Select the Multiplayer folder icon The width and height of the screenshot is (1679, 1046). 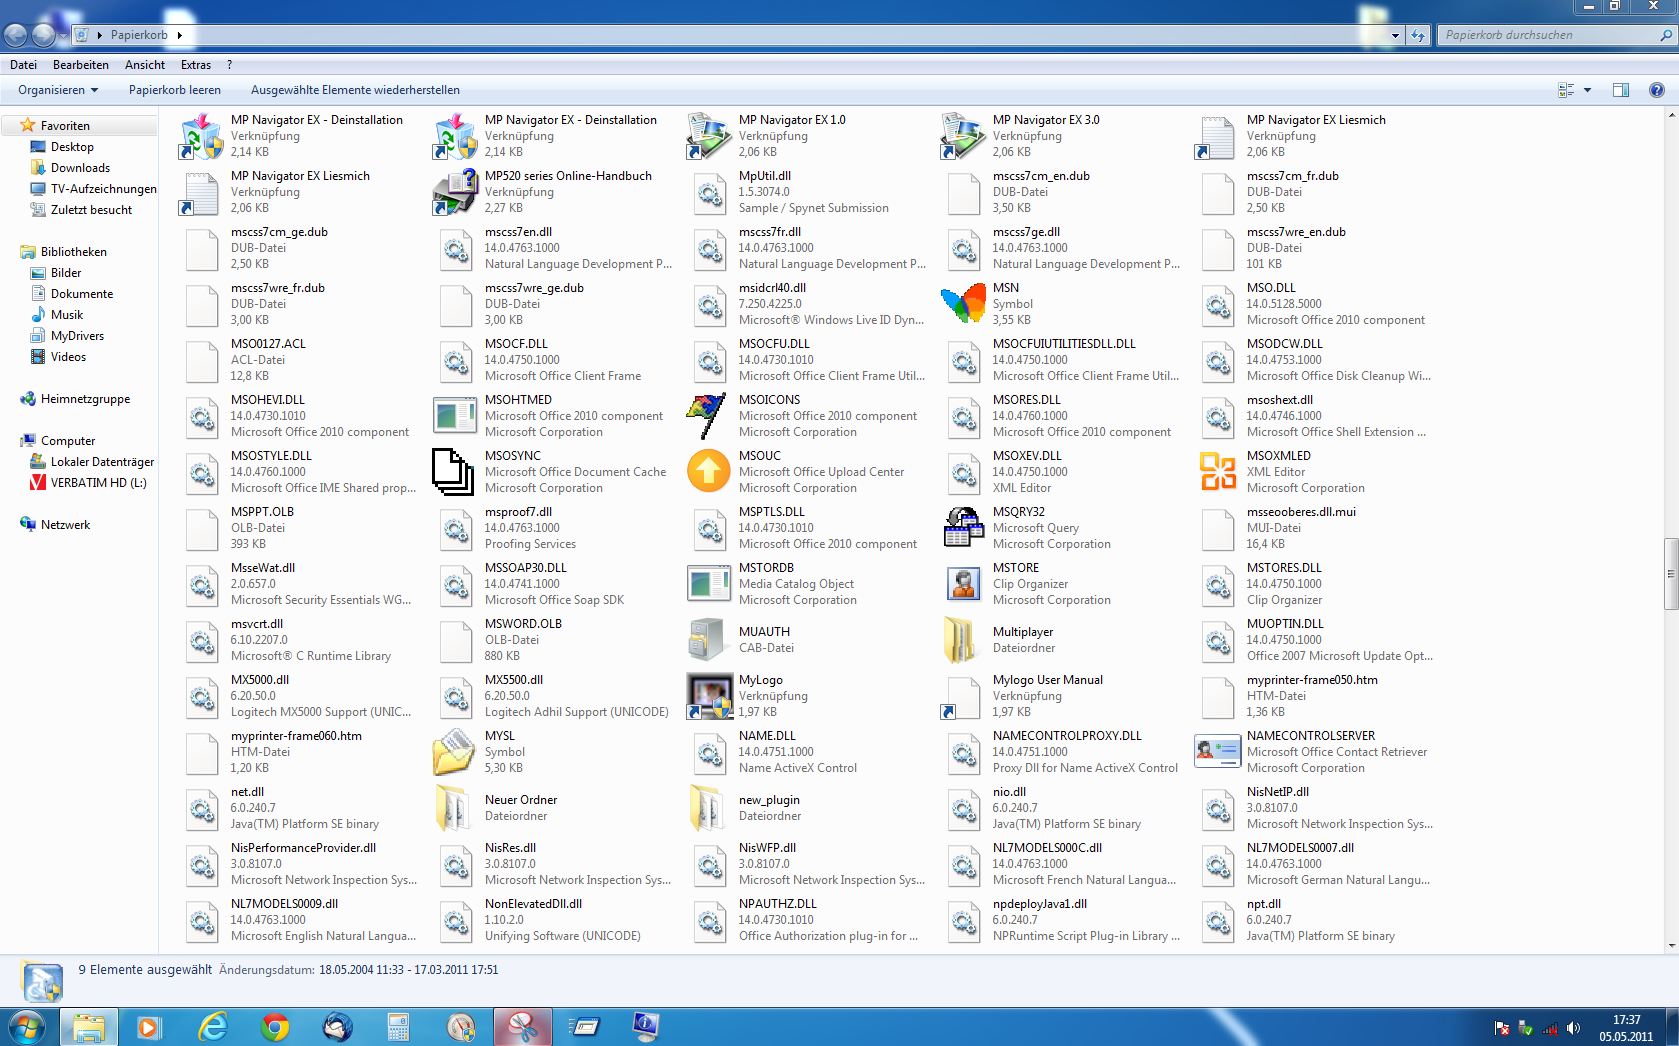point(963,640)
